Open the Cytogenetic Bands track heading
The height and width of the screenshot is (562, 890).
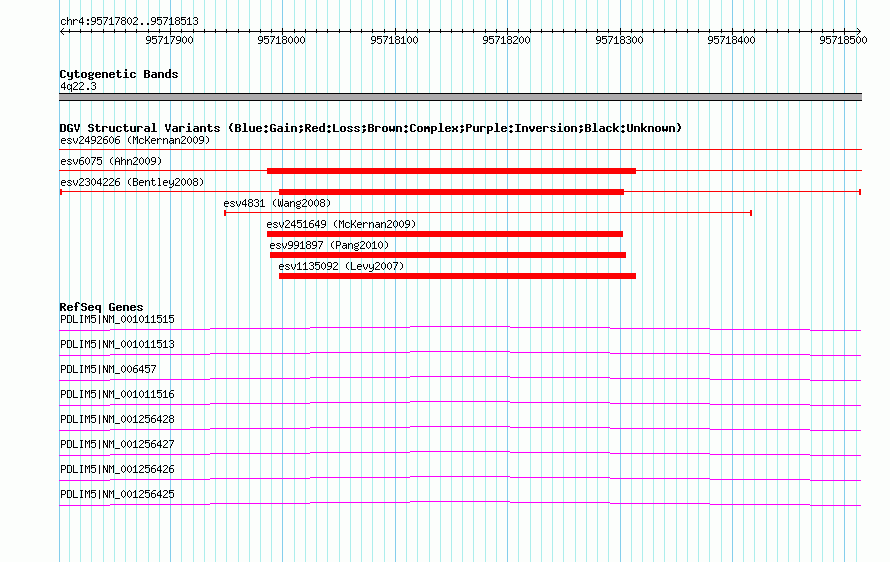point(119,74)
